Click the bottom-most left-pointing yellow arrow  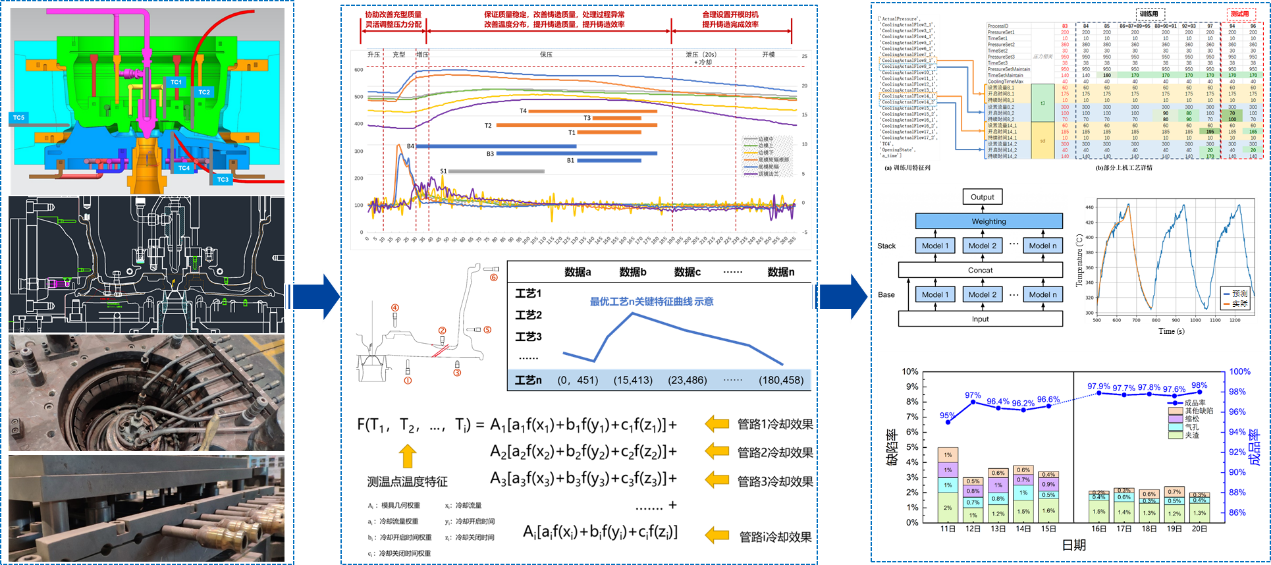point(717,536)
